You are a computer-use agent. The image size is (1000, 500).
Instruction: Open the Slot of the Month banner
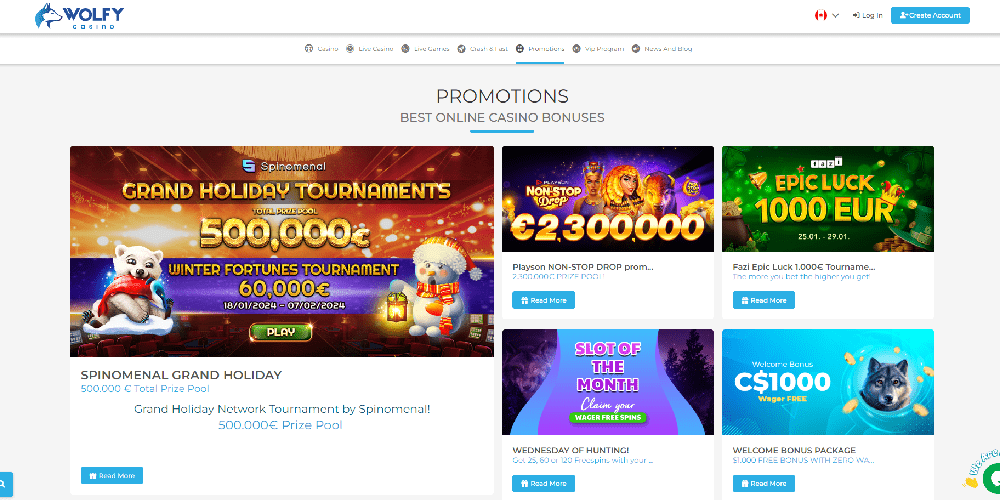tap(608, 382)
